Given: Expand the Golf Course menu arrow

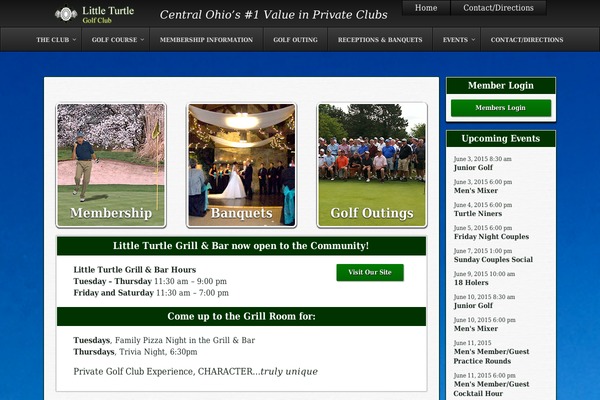Looking at the screenshot, I should coord(142,39).
